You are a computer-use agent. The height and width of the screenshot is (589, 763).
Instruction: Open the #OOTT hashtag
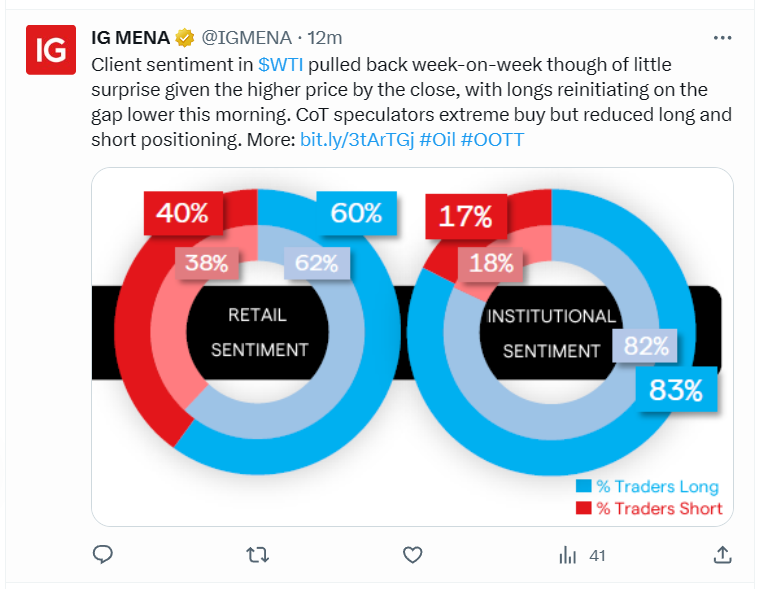click(x=492, y=140)
